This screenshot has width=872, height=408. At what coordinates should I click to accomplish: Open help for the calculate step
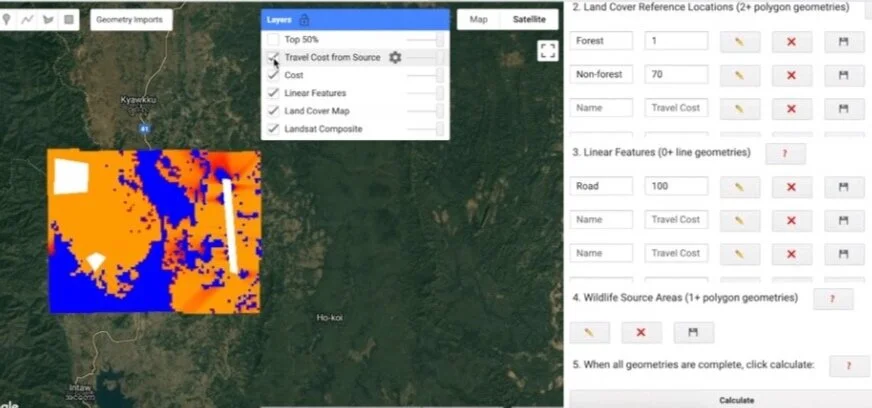[x=849, y=366]
